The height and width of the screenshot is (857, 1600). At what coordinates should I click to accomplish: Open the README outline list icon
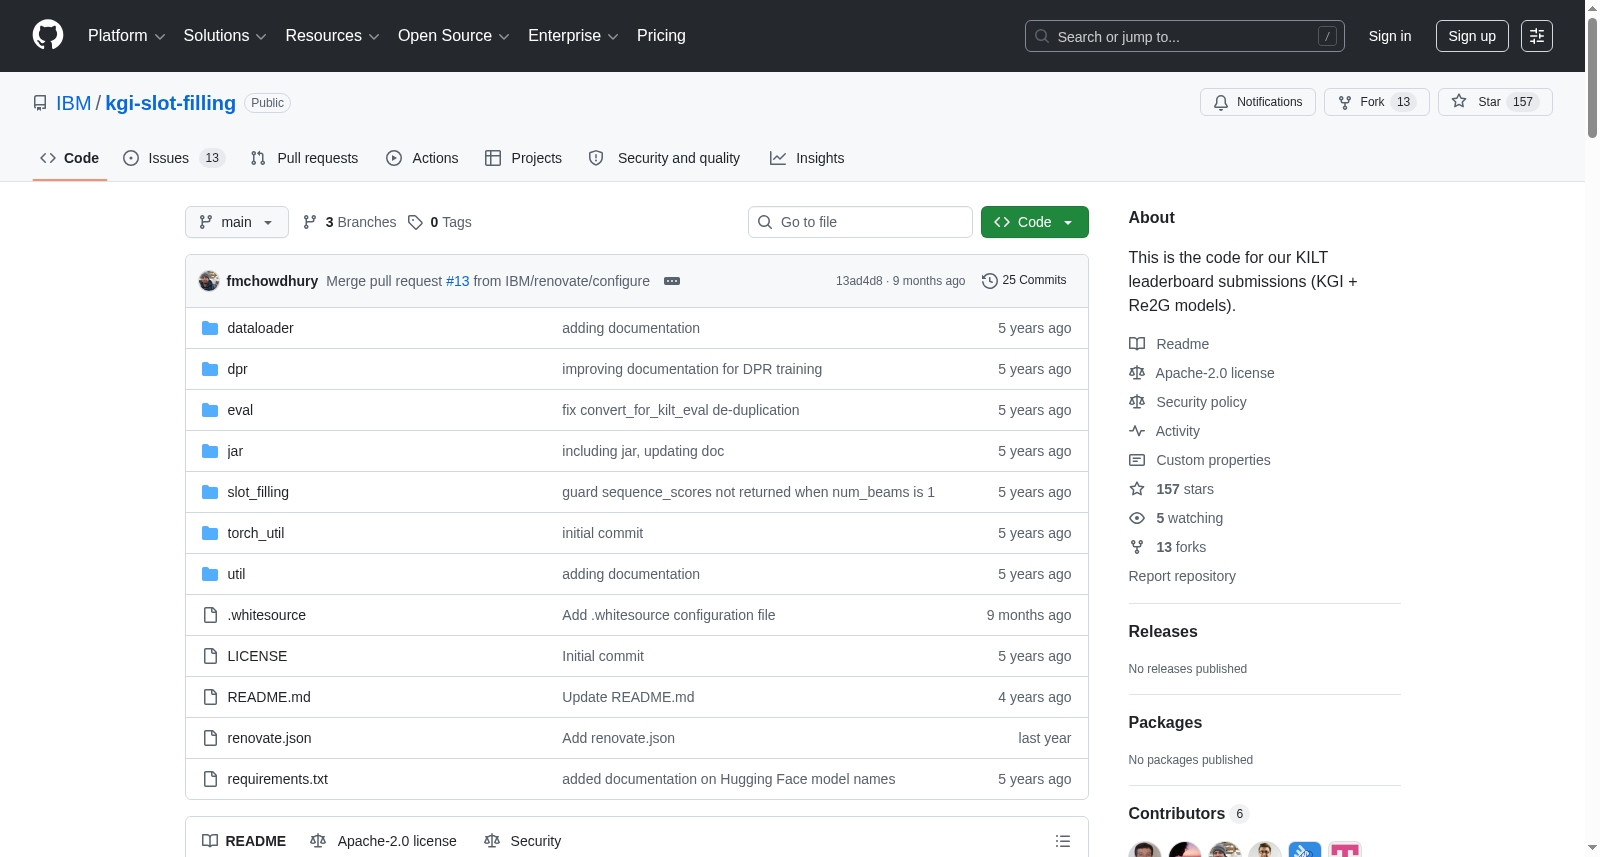(1063, 841)
